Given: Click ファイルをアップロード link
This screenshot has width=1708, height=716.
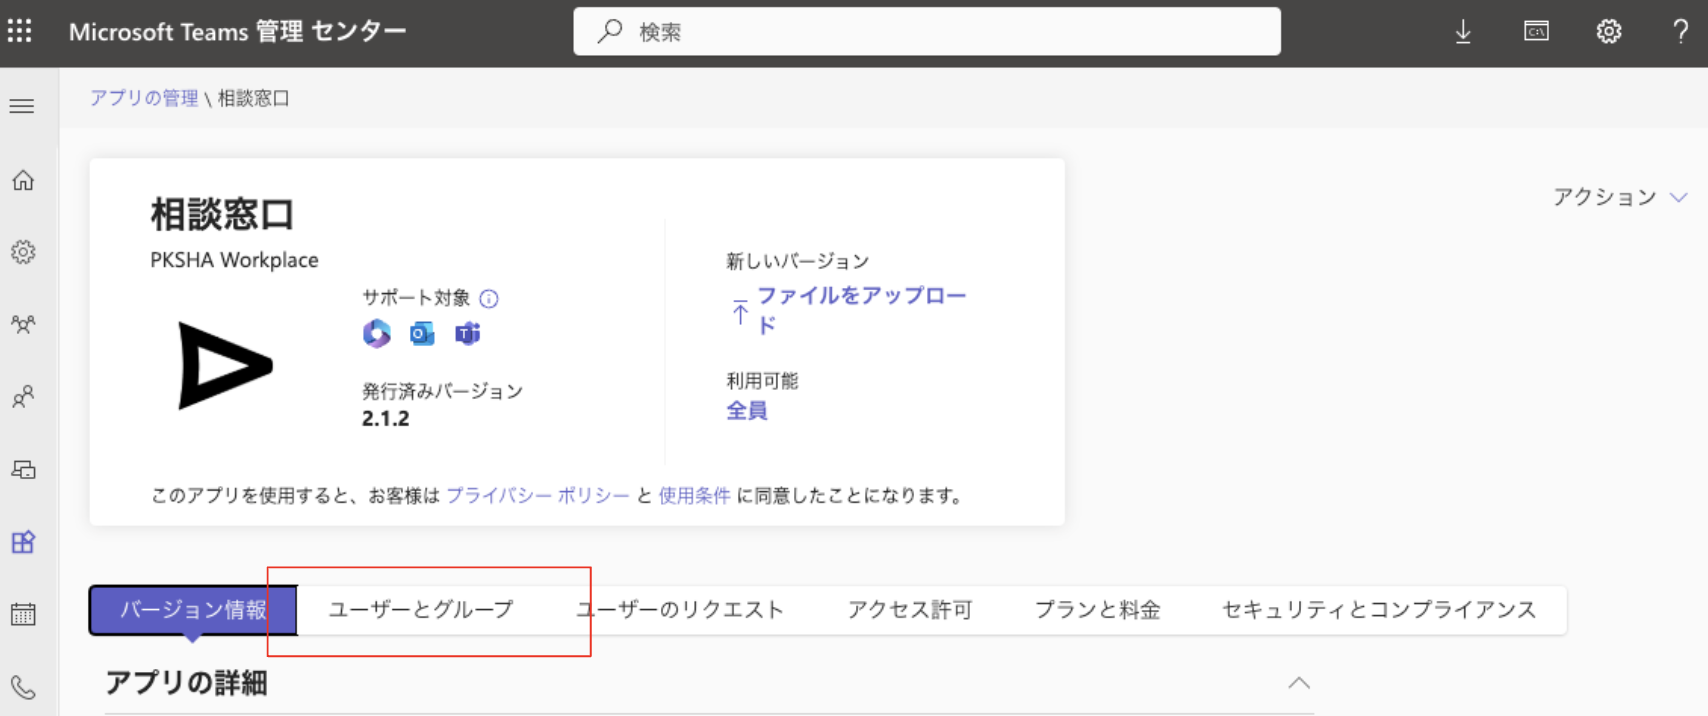Looking at the screenshot, I should (861, 310).
